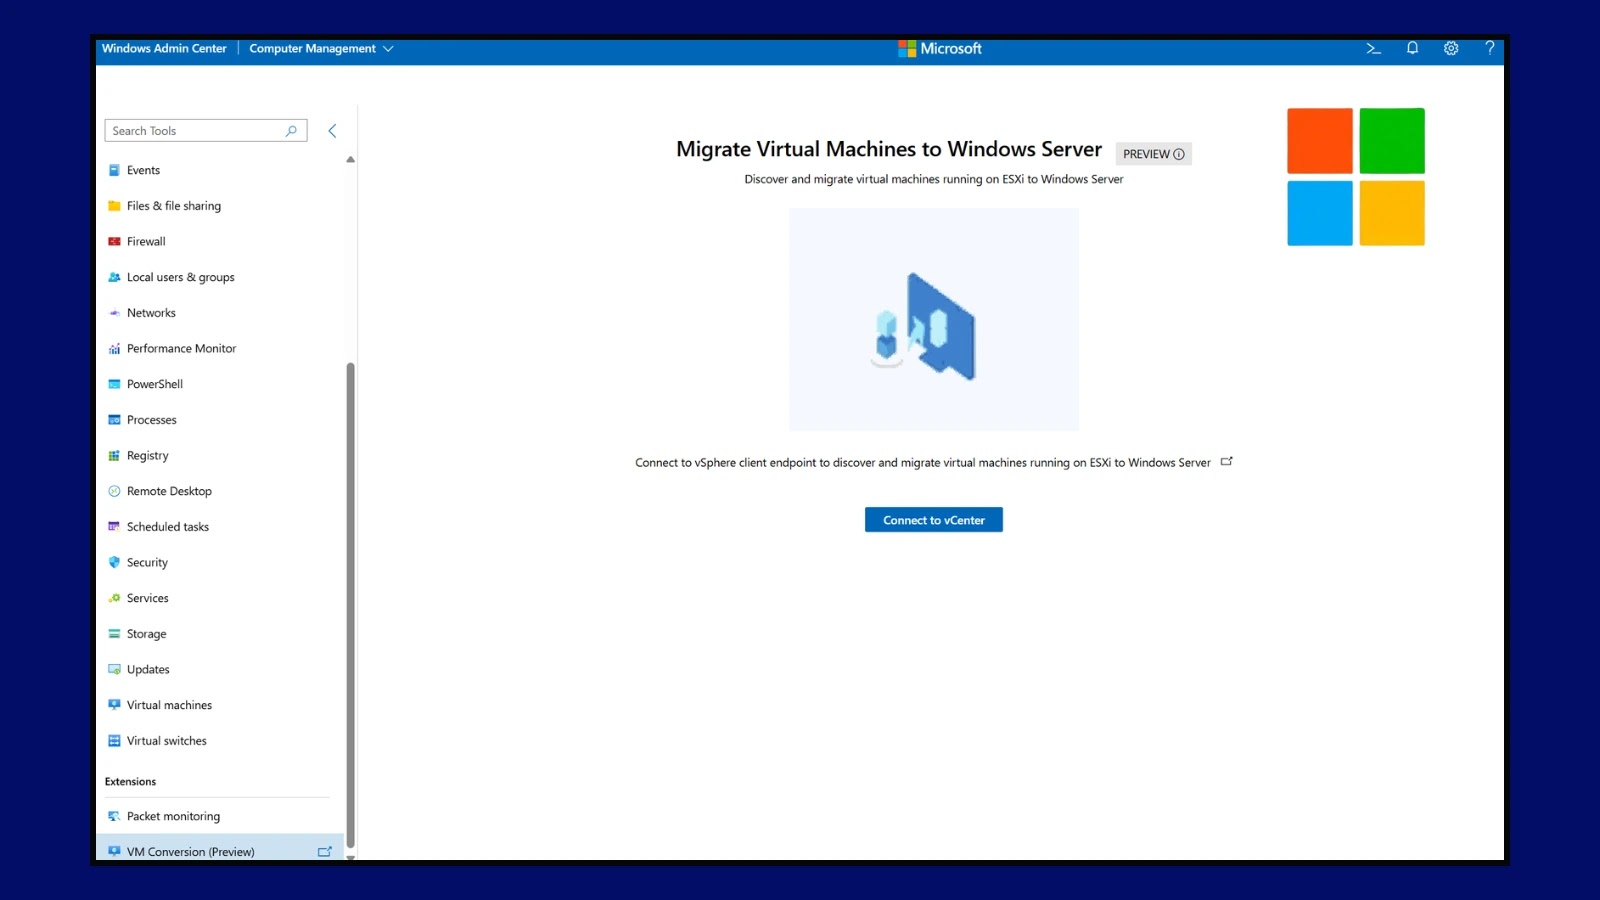The width and height of the screenshot is (1600, 900).
Task: Open the Events tool in sidebar
Action: (143, 170)
